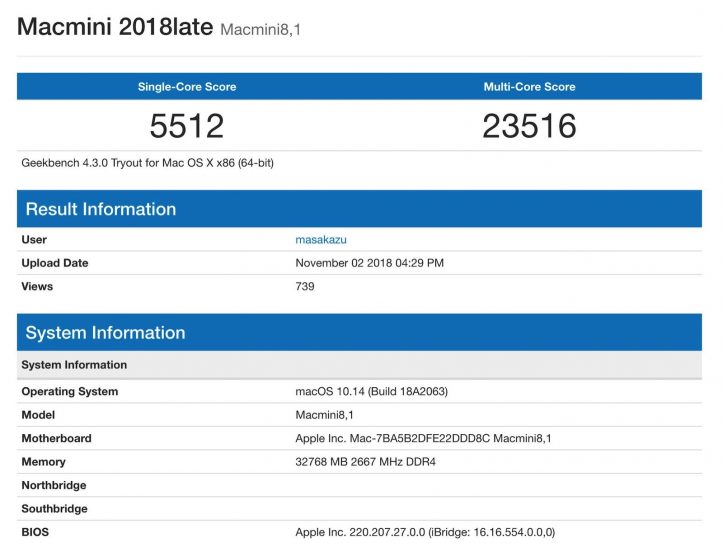Screen dimensions: 723x557
Task: Click the blue System Information section header
Action: [105, 333]
